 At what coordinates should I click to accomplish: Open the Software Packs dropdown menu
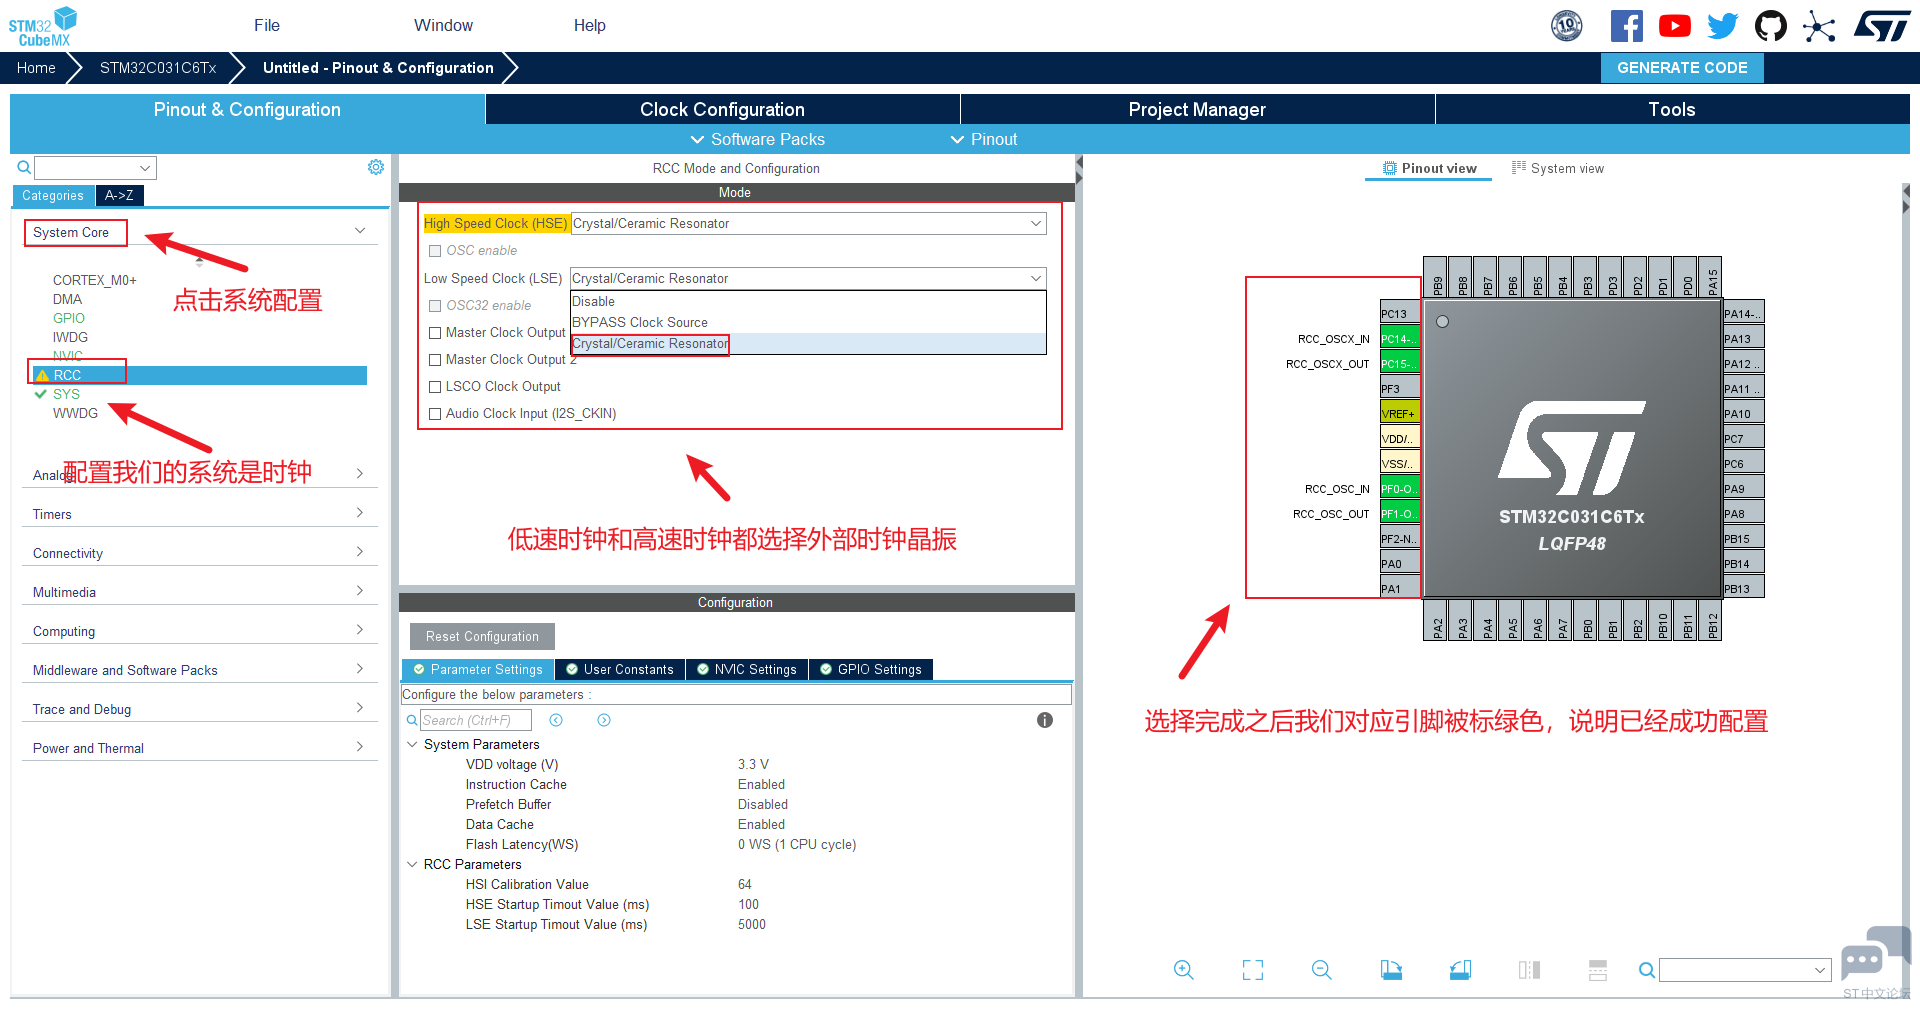[x=758, y=140]
